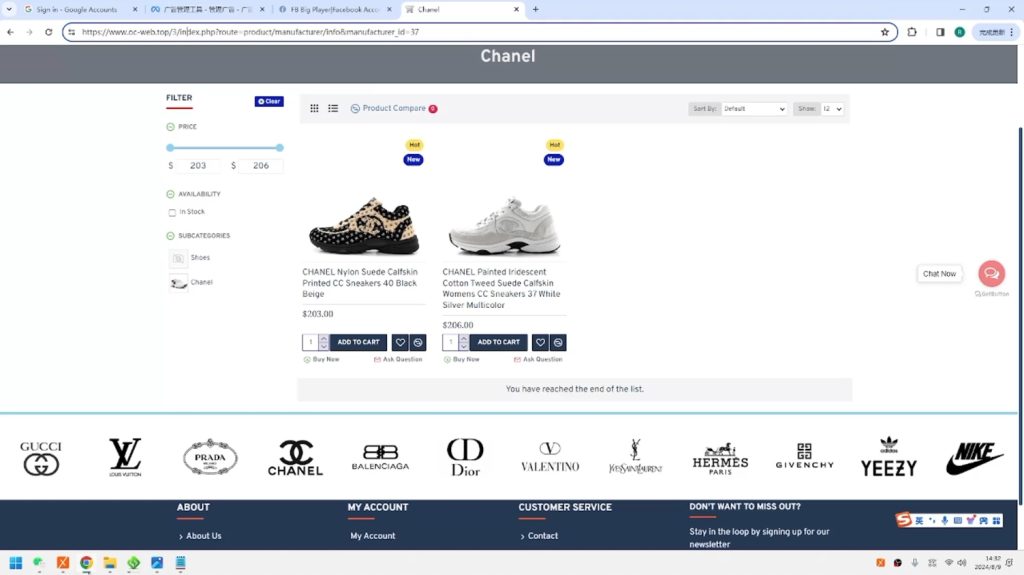This screenshot has width=1024, height=575.
Task: Click the Gucci brand logo
Action: coord(41,458)
